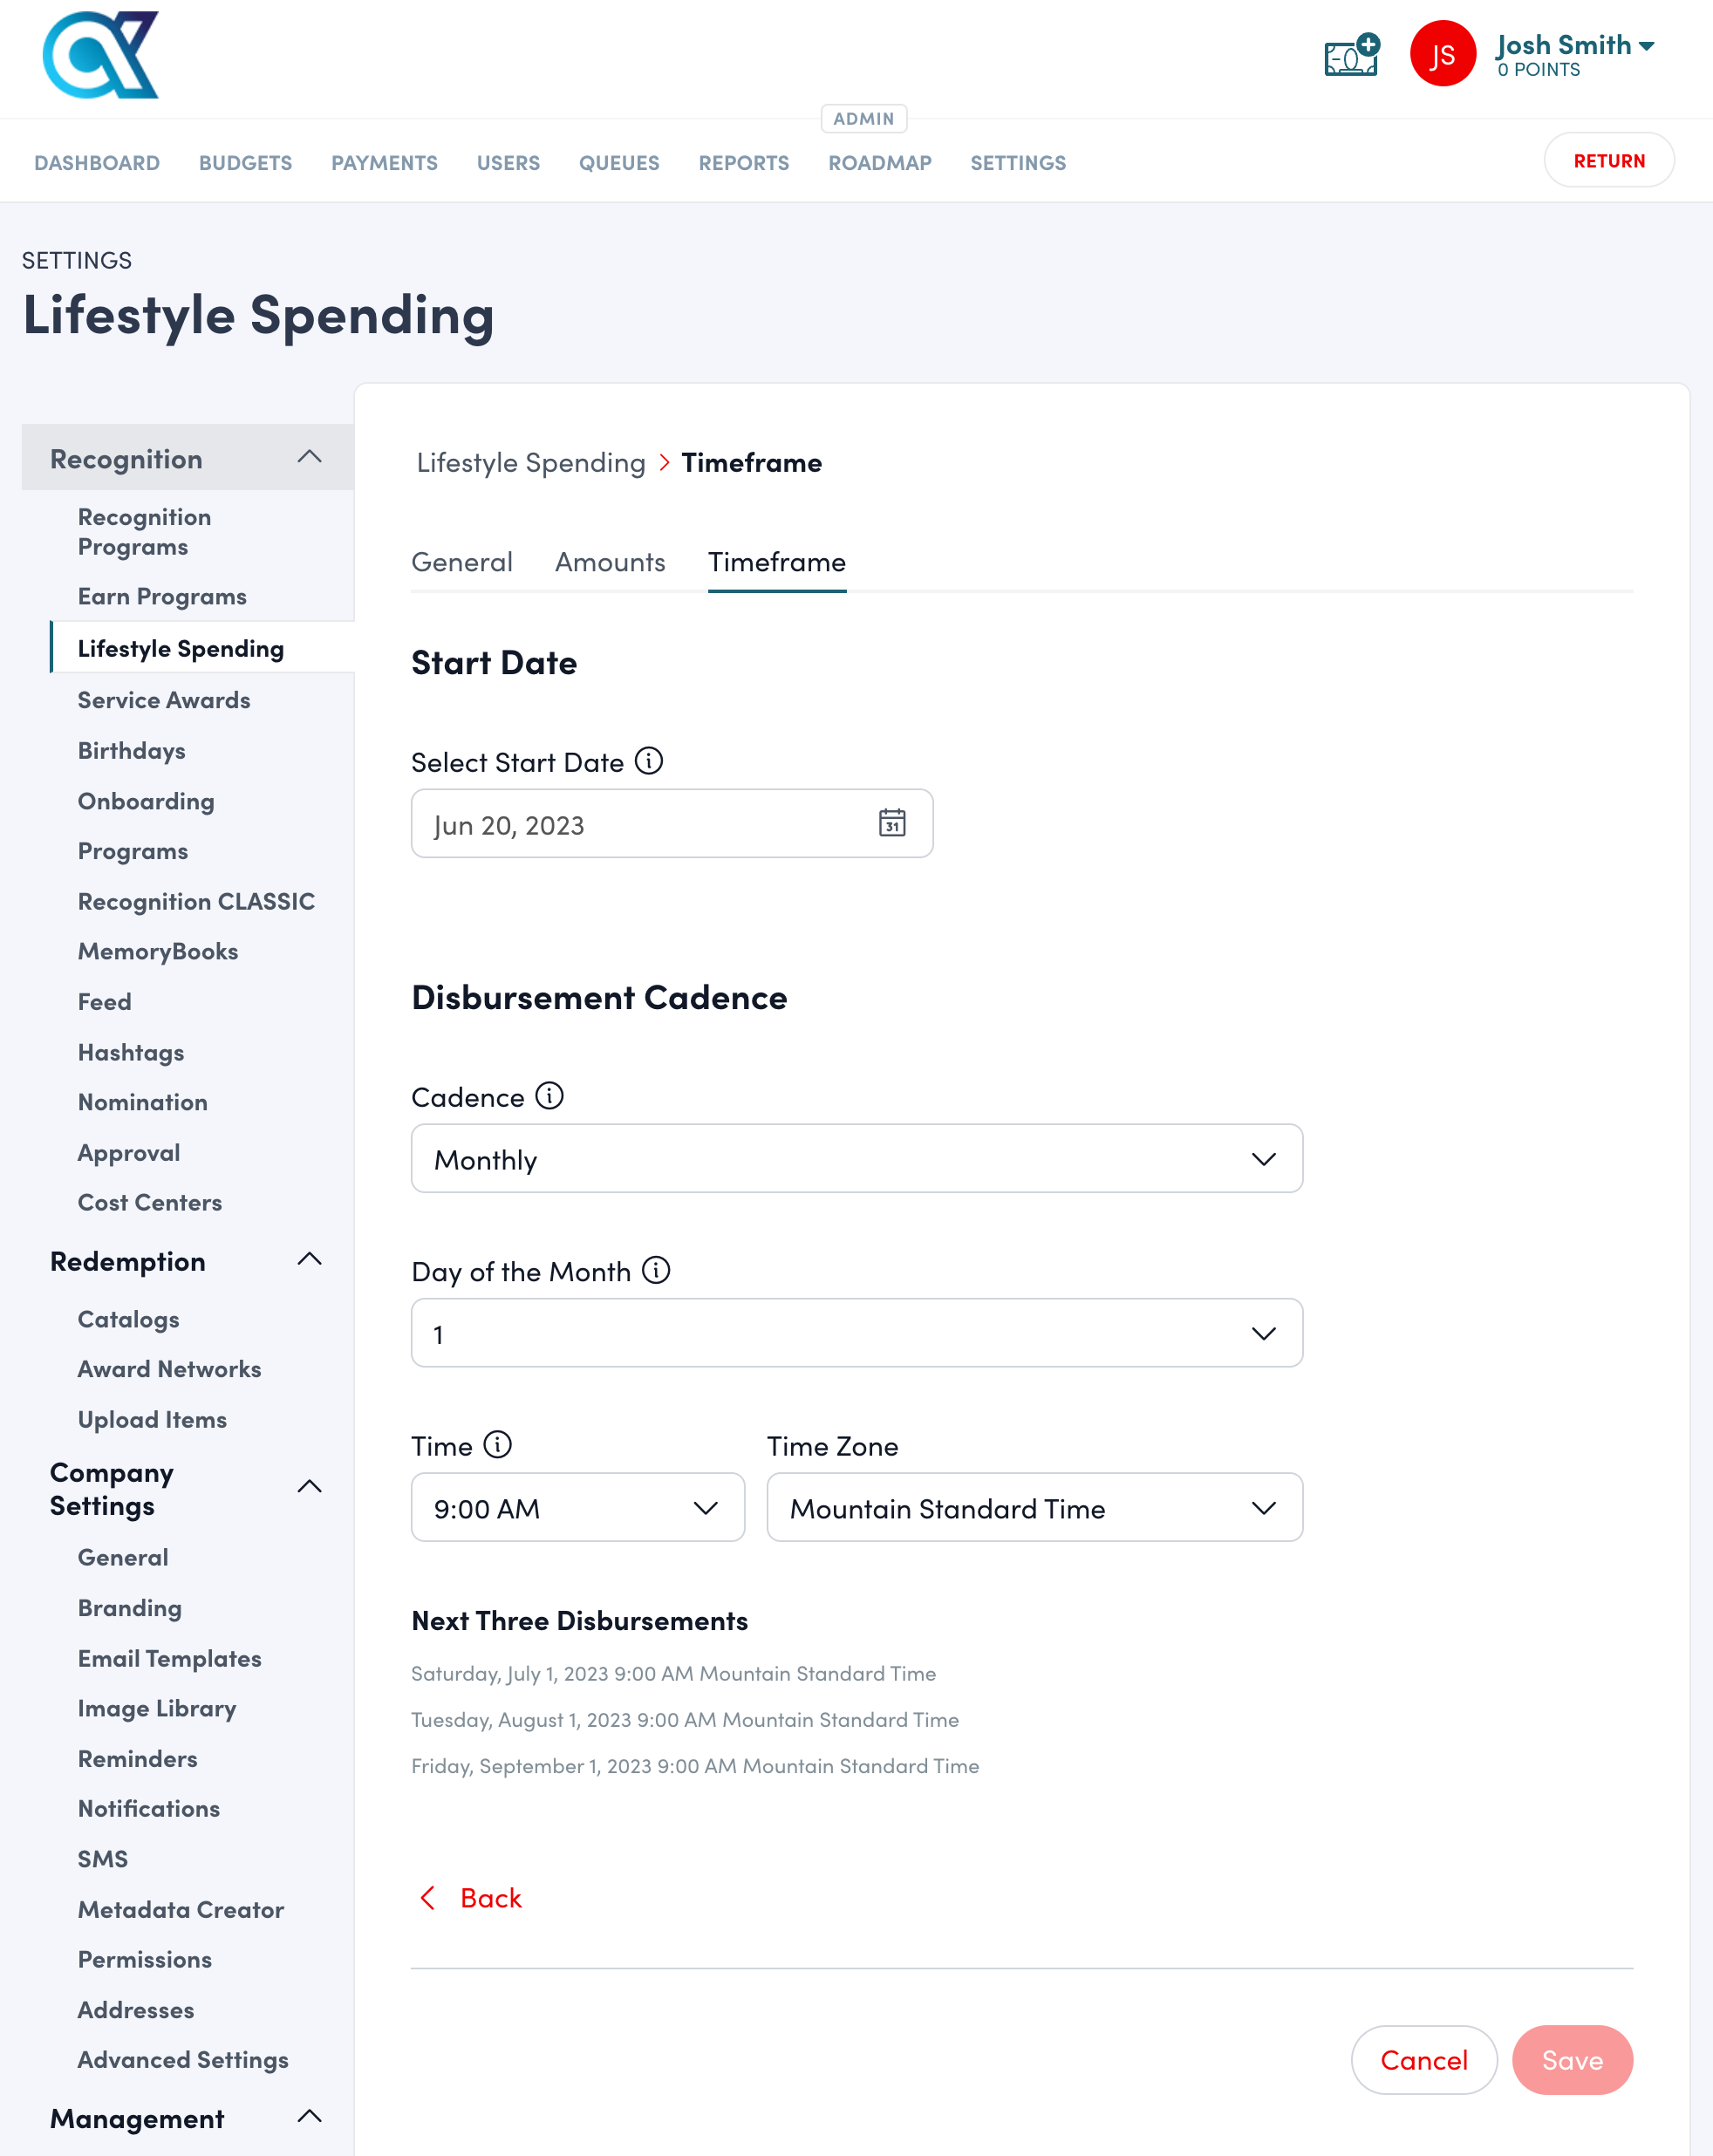Open the REPORTS menu item
Viewport: 1713px width, 2156px height.
point(743,163)
